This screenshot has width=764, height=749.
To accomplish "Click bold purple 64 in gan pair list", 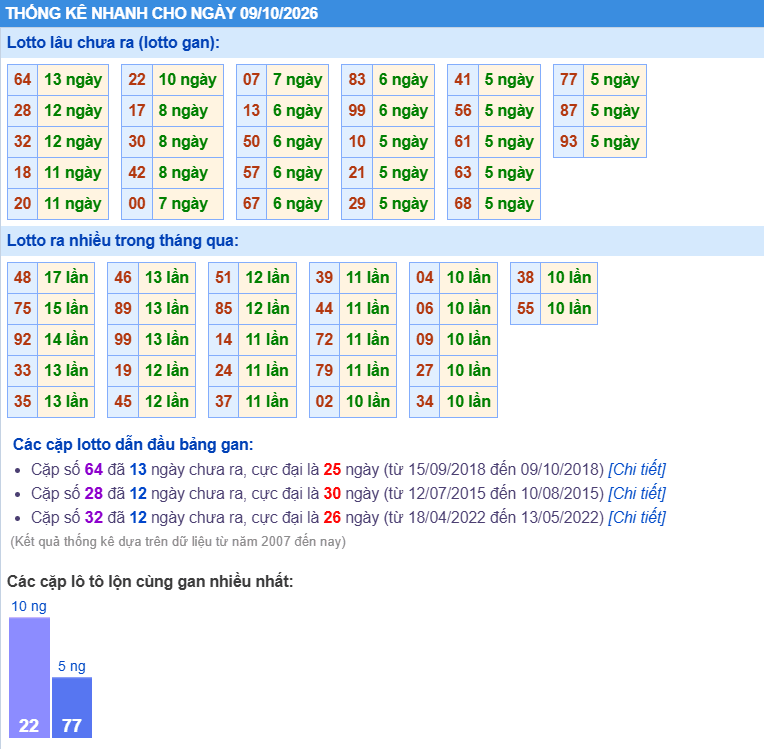I will click(x=94, y=469).
